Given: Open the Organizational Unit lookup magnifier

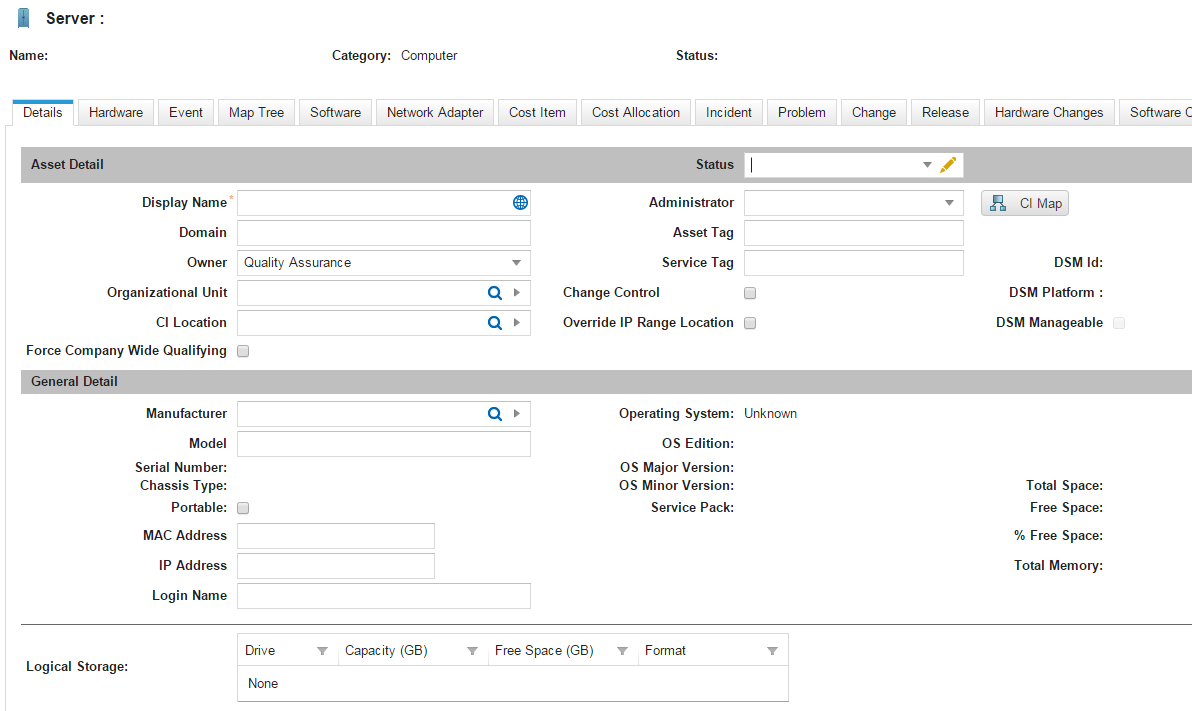Looking at the screenshot, I should (494, 292).
